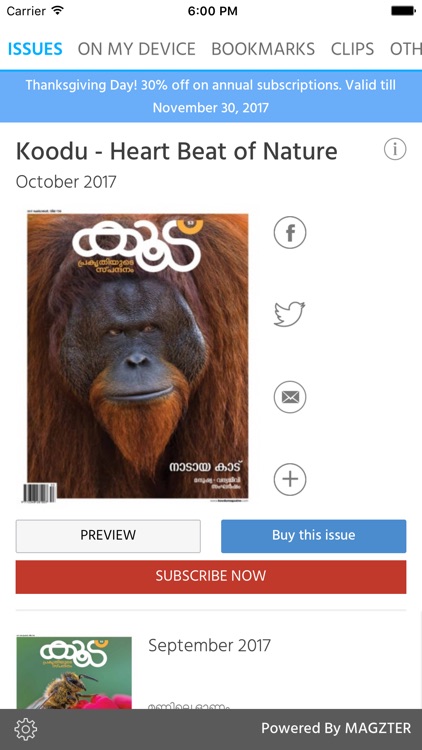Preview the October 2017 issue
The width and height of the screenshot is (422, 750).
tap(108, 536)
